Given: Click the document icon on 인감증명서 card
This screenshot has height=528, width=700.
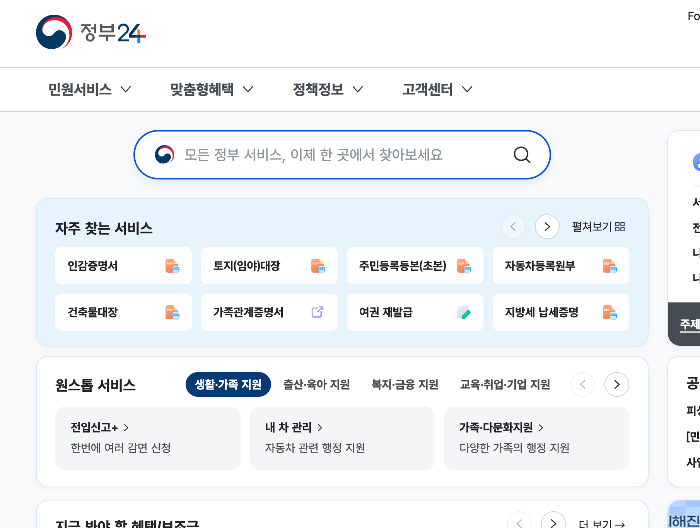Looking at the screenshot, I should 172,266.
